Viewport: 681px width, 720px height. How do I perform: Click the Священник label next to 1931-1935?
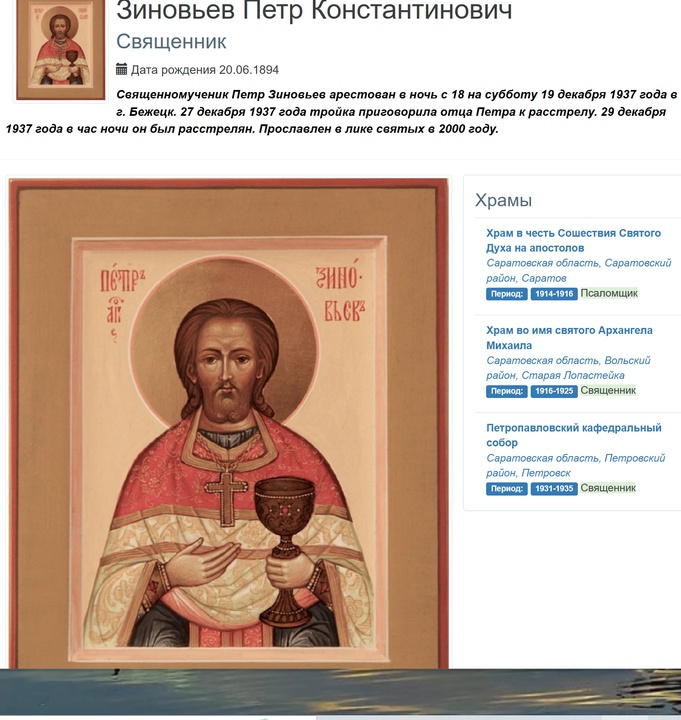pos(608,488)
